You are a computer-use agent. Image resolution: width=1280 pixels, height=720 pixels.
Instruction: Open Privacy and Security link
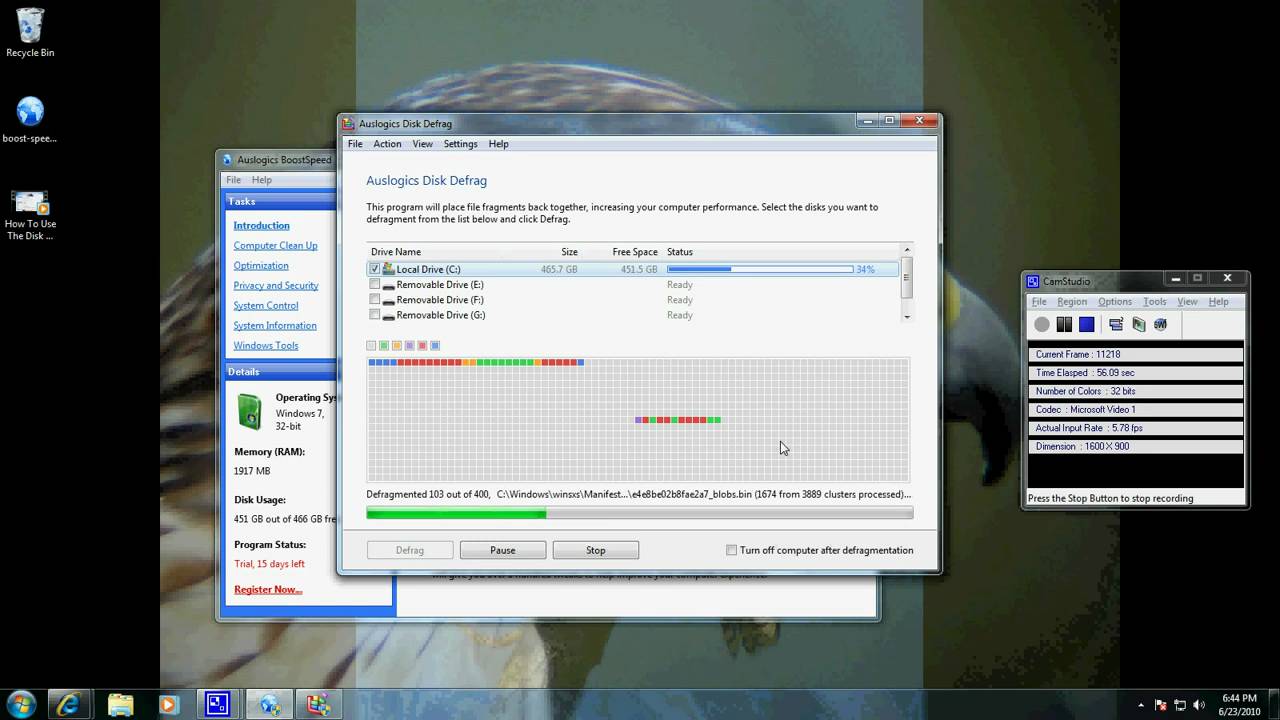276,286
